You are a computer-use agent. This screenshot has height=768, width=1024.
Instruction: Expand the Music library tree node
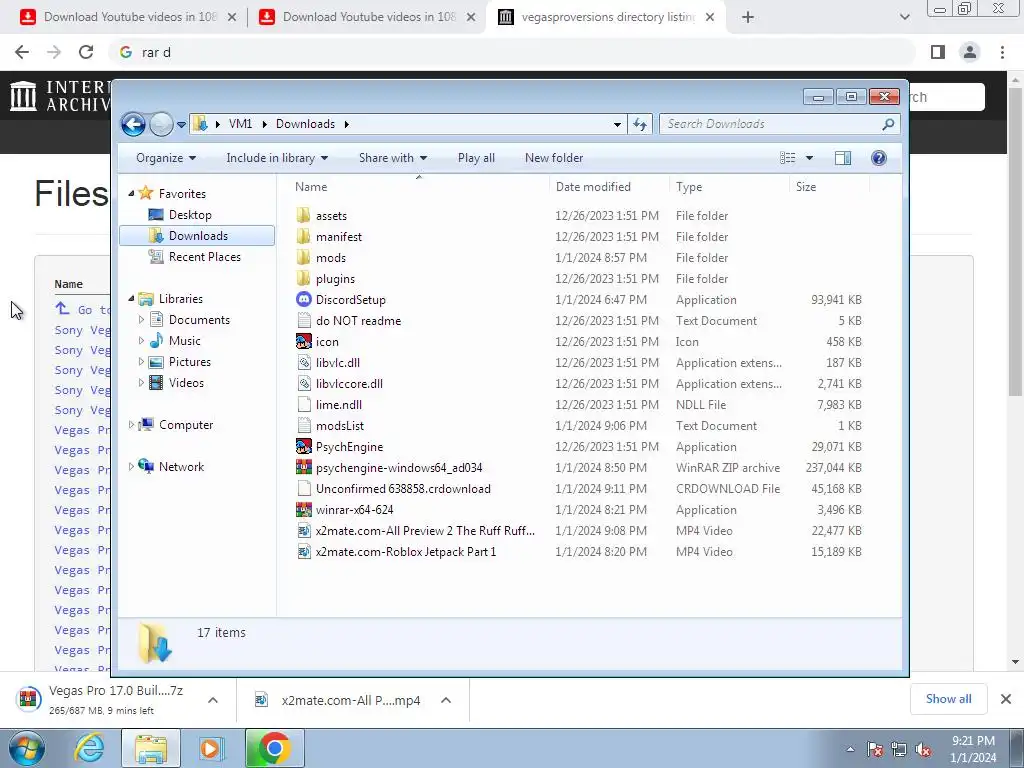tap(141, 341)
